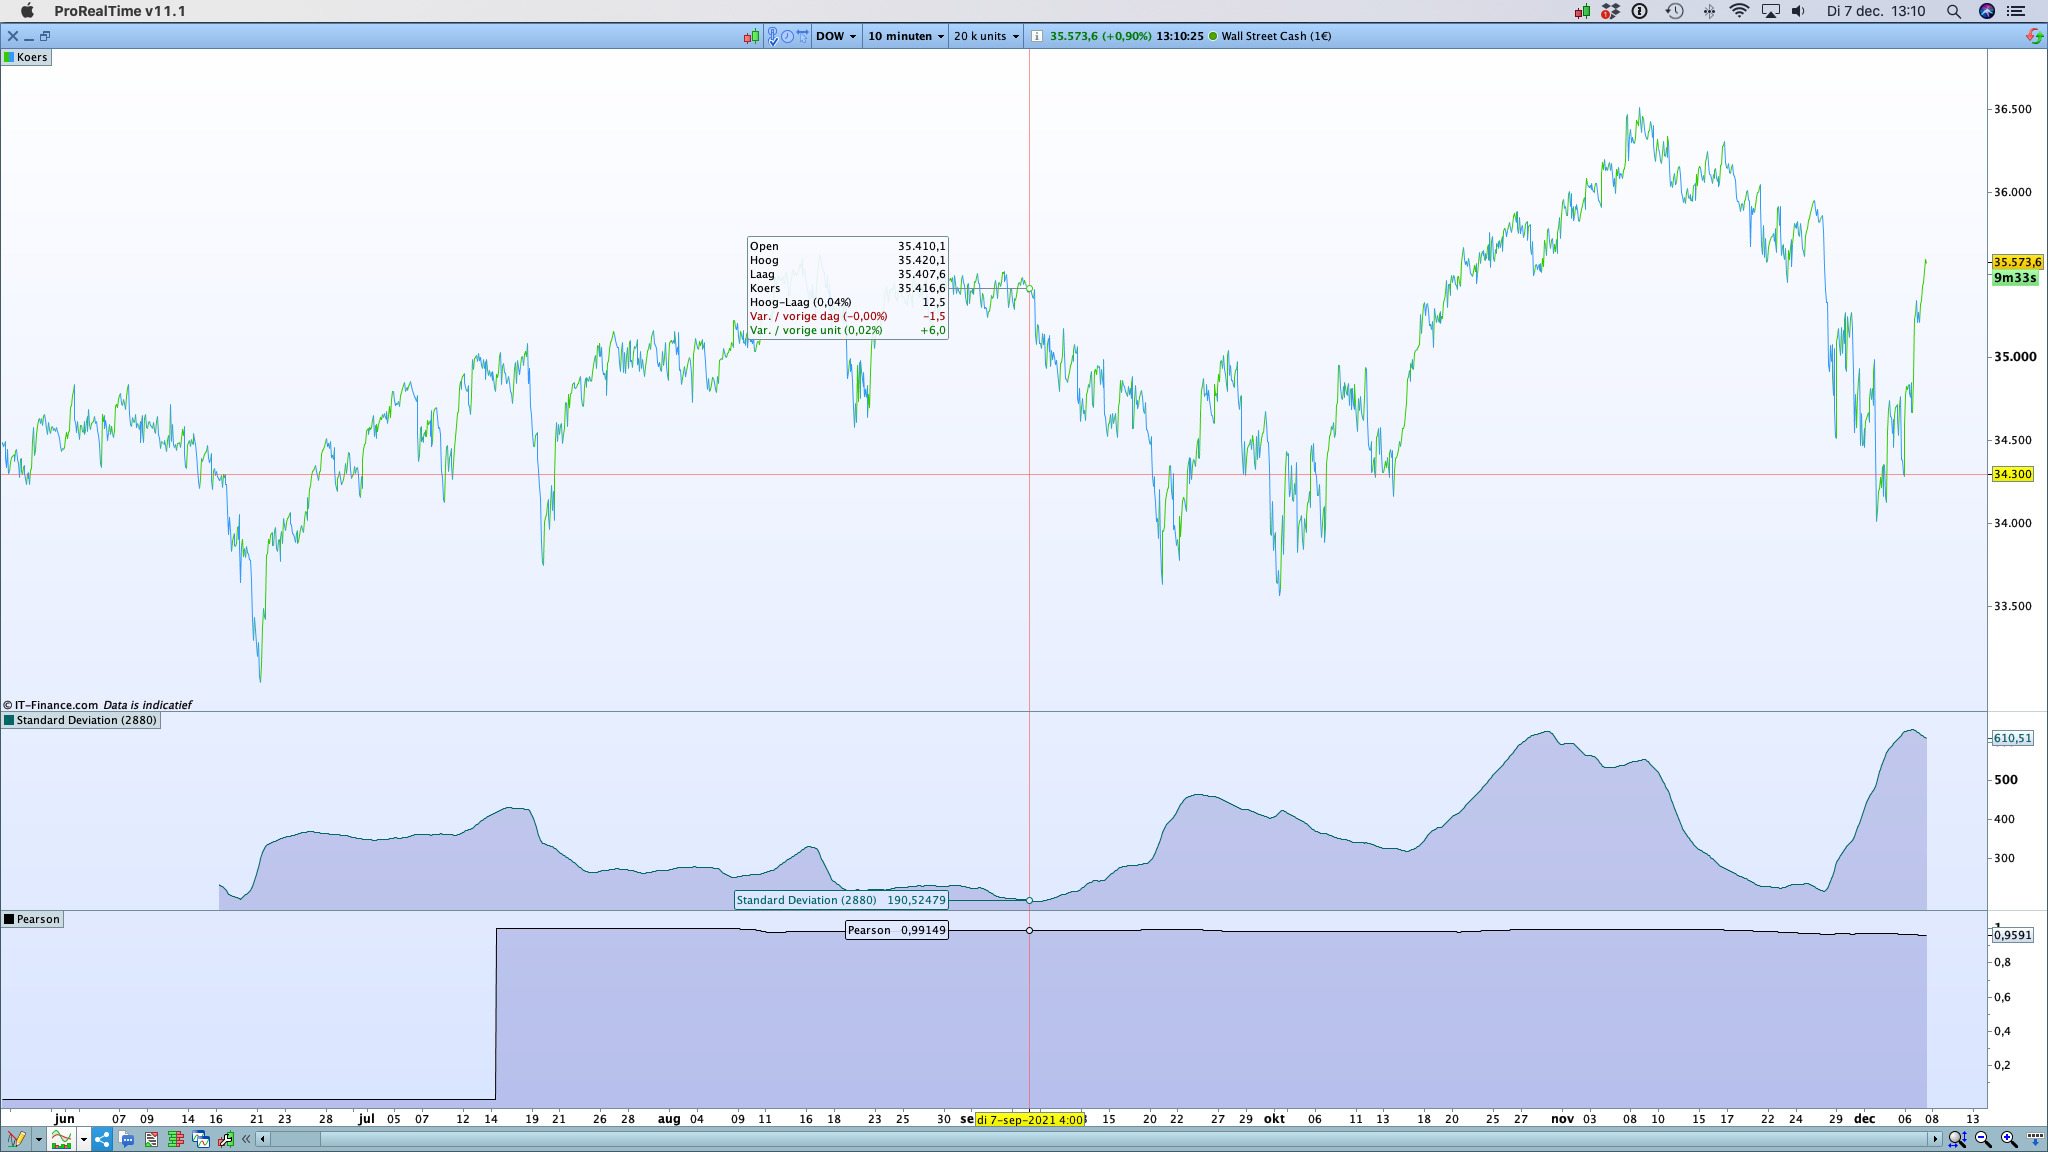The width and height of the screenshot is (2048, 1152).
Task: Open the drawing tools pencil icon
Action: point(16,1139)
